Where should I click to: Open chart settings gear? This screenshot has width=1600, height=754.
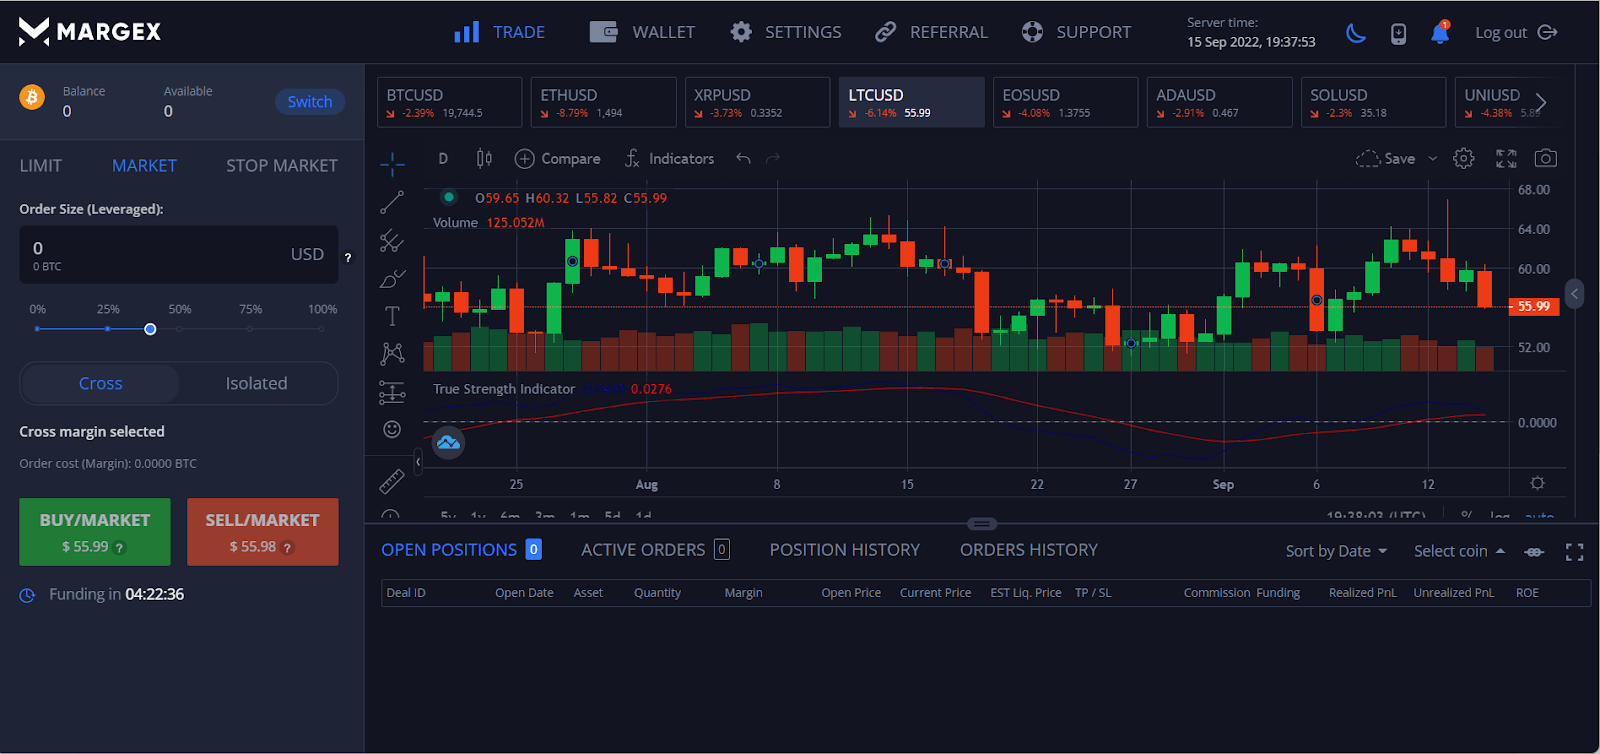(1464, 158)
